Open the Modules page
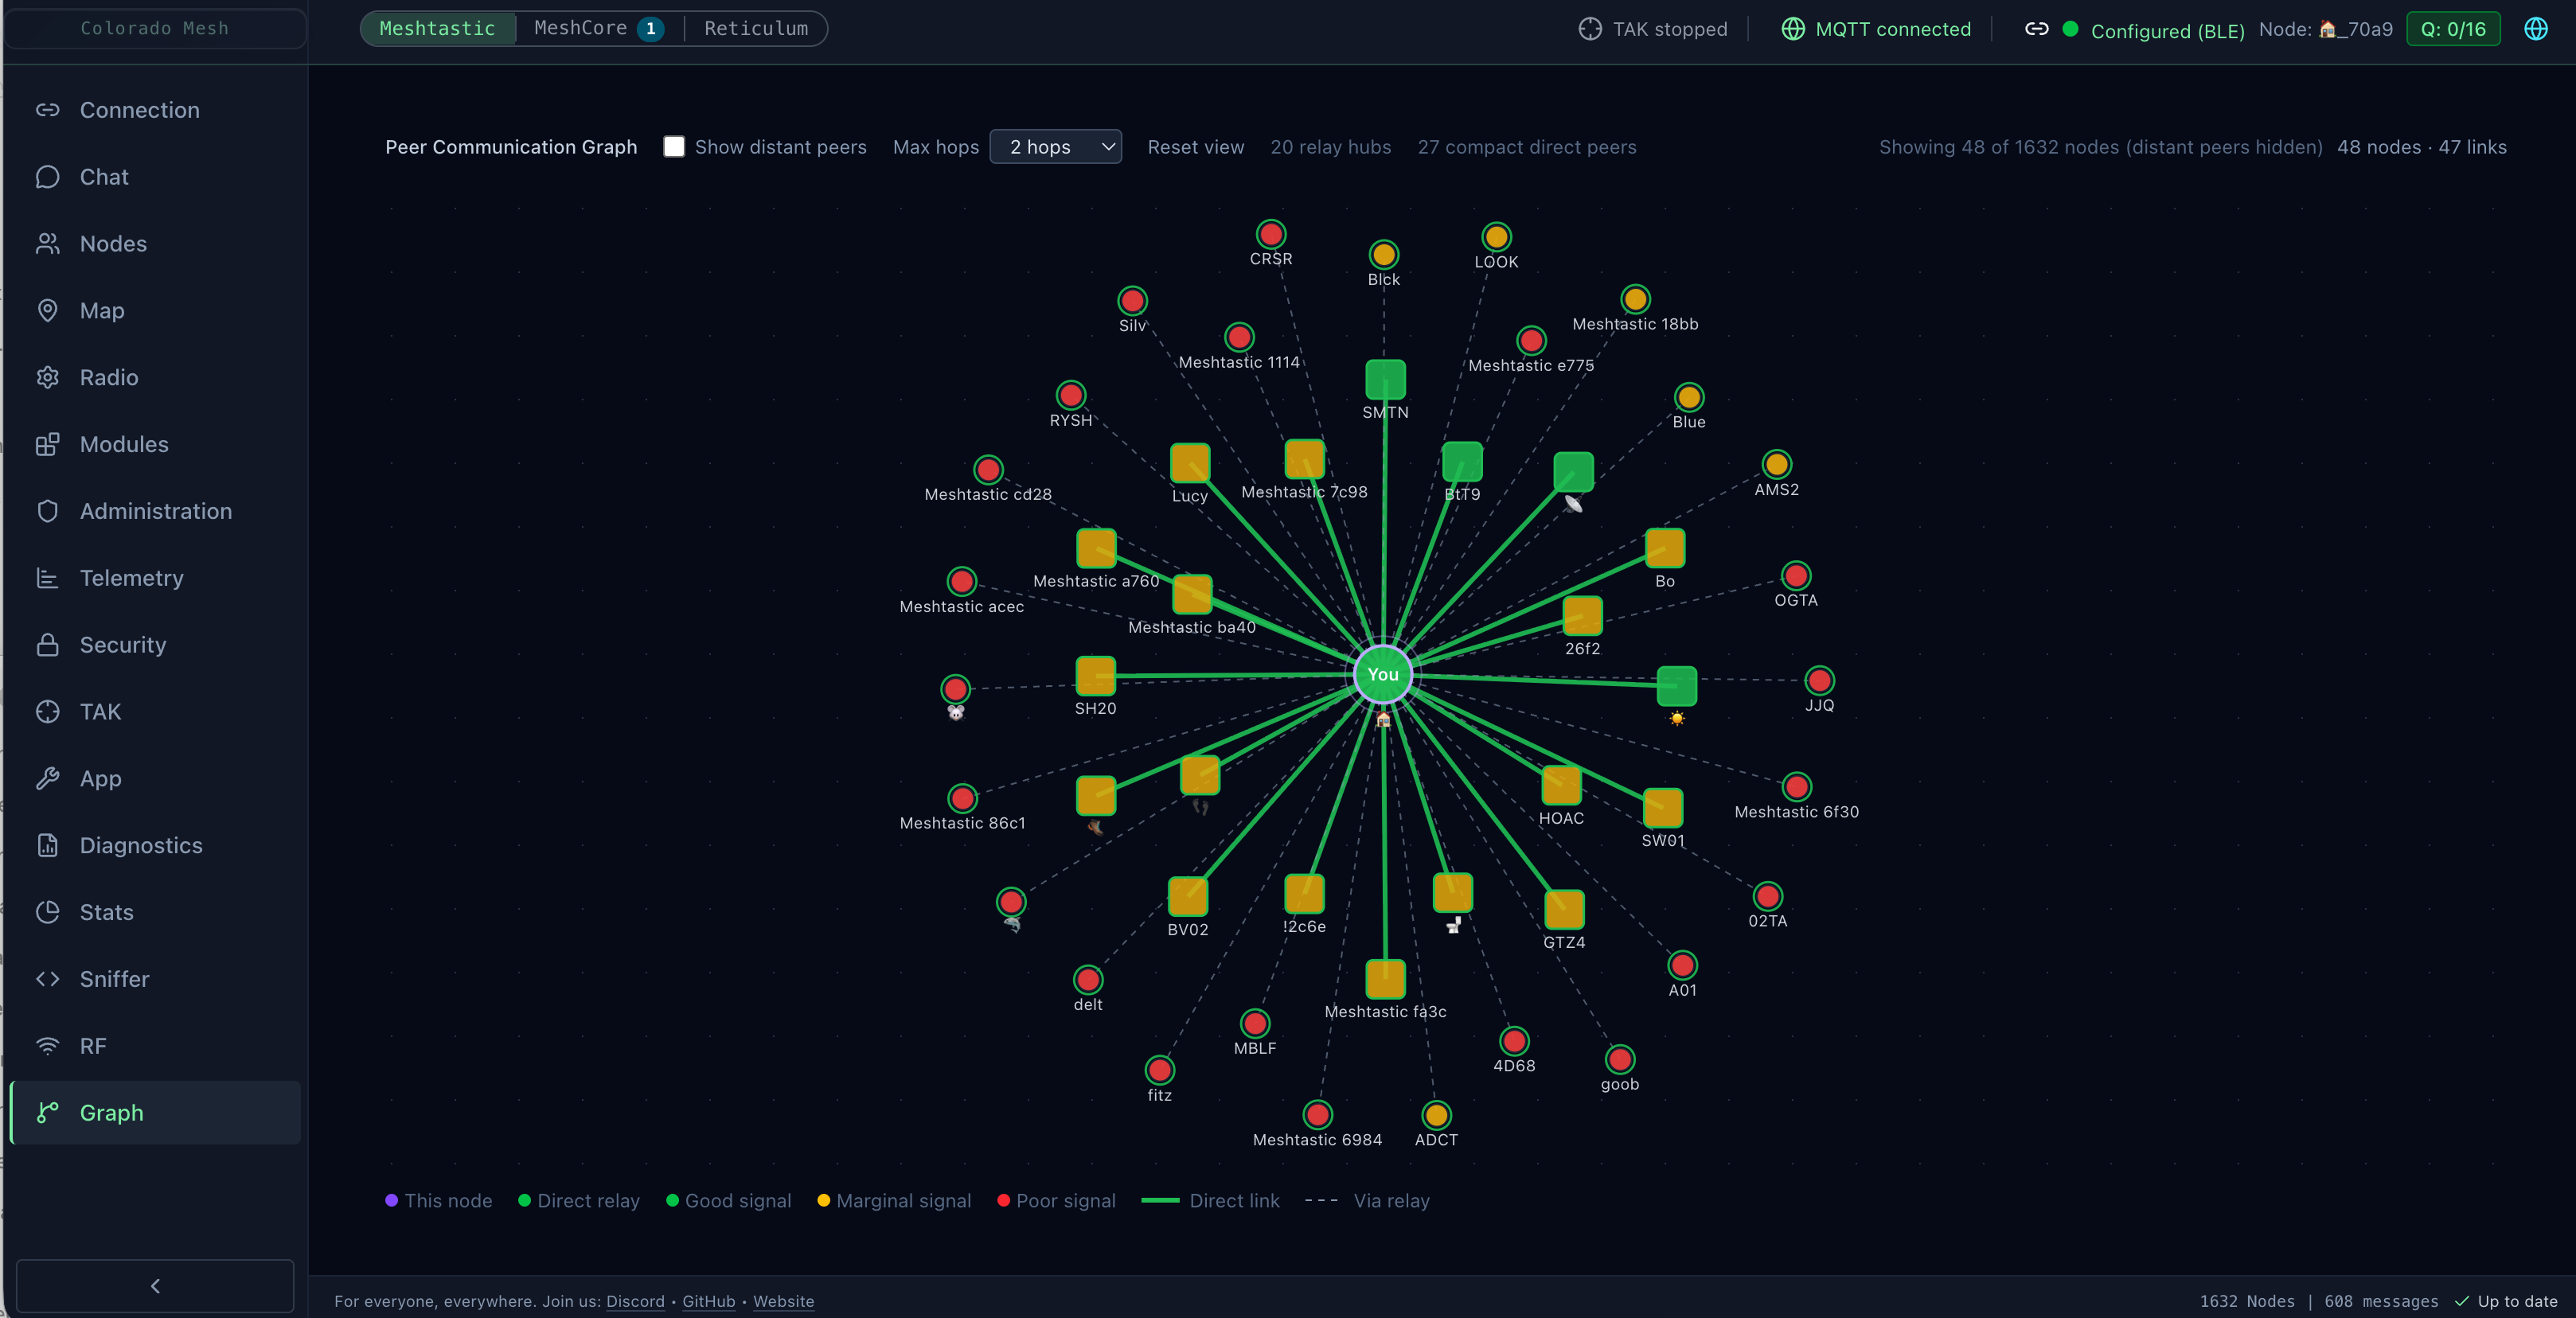The height and width of the screenshot is (1318, 2576). pos(155,444)
